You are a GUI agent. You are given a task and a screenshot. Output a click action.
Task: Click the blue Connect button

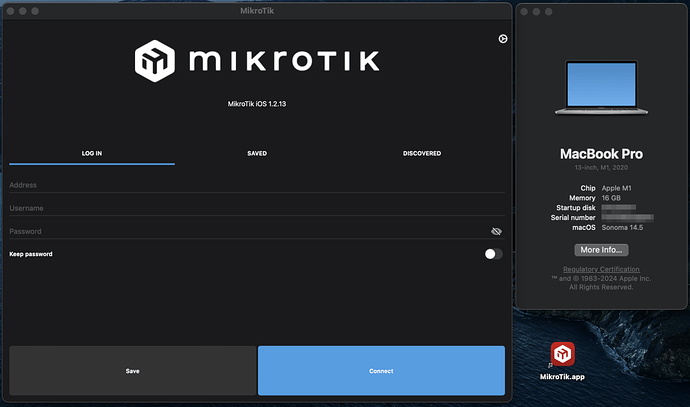coord(381,370)
